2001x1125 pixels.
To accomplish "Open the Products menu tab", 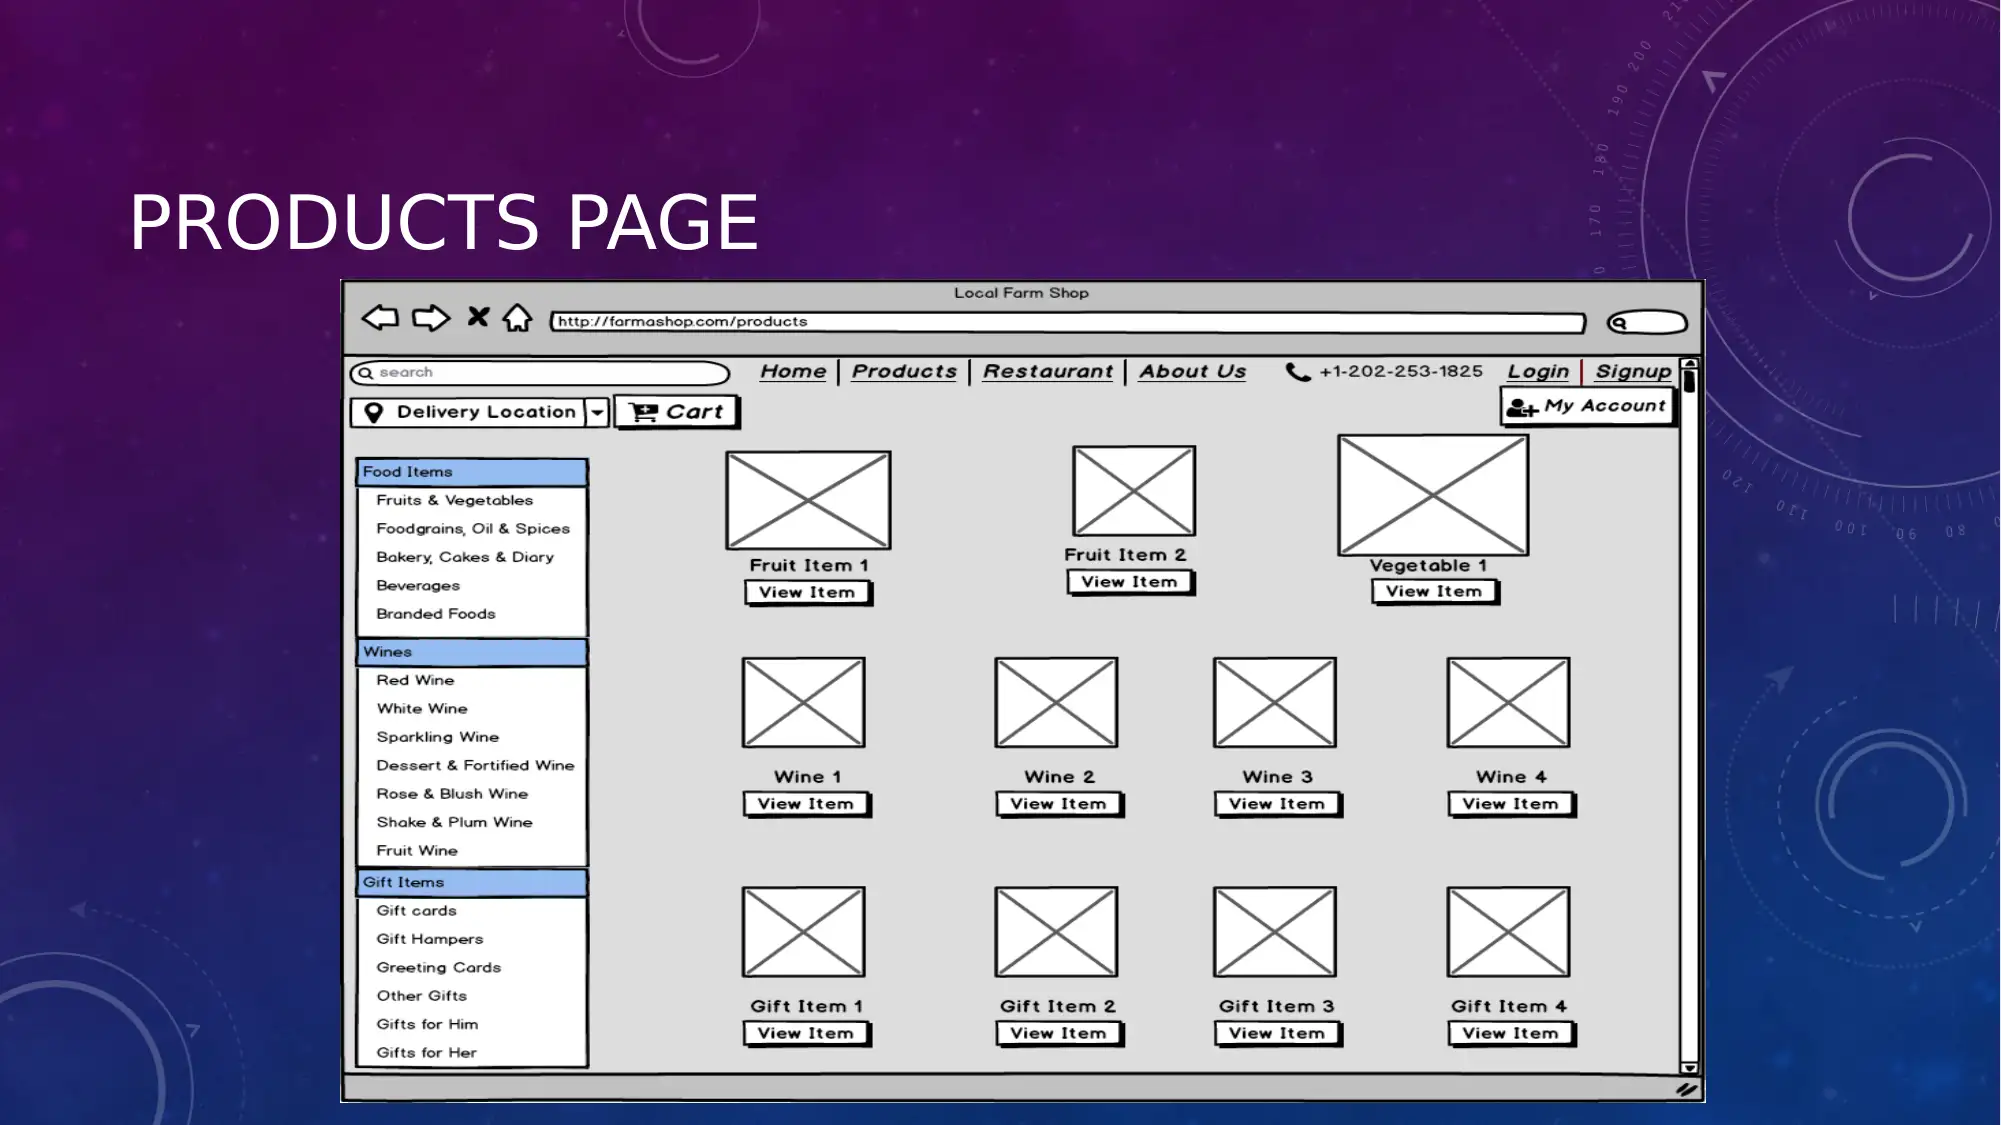I will [x=903, y=371].
